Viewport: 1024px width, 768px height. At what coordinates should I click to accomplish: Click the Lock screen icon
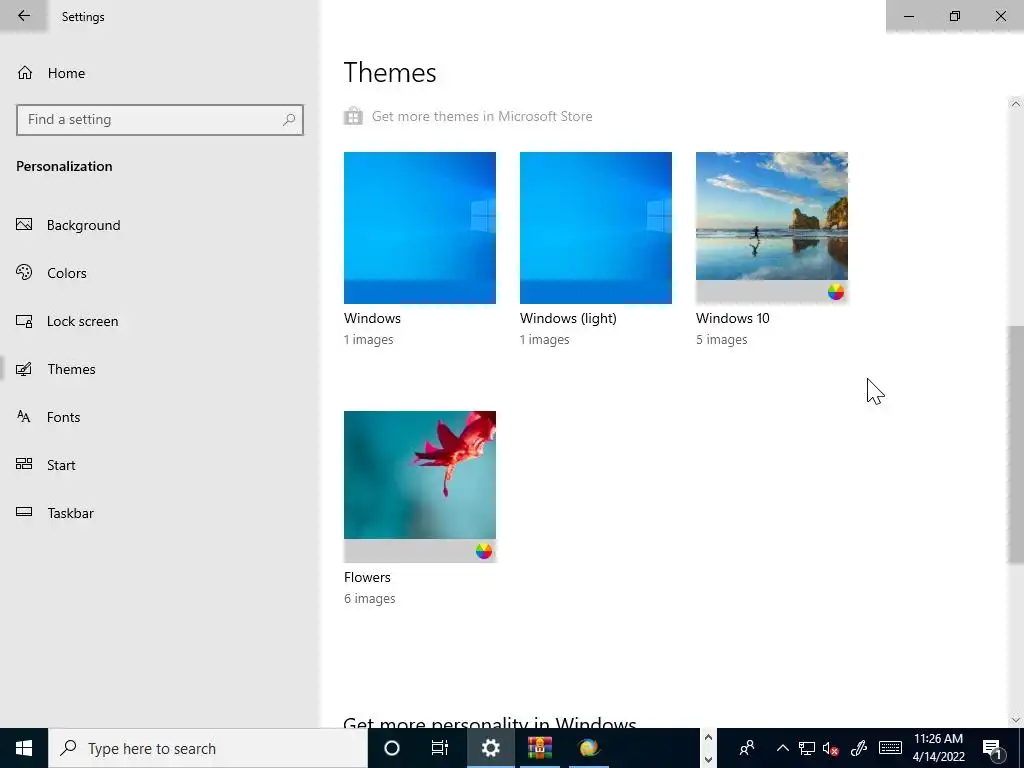coord(24,321)
